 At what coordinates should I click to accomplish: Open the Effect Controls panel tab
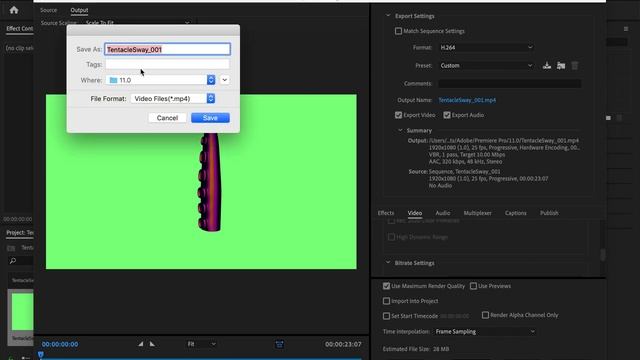point(20,29)
